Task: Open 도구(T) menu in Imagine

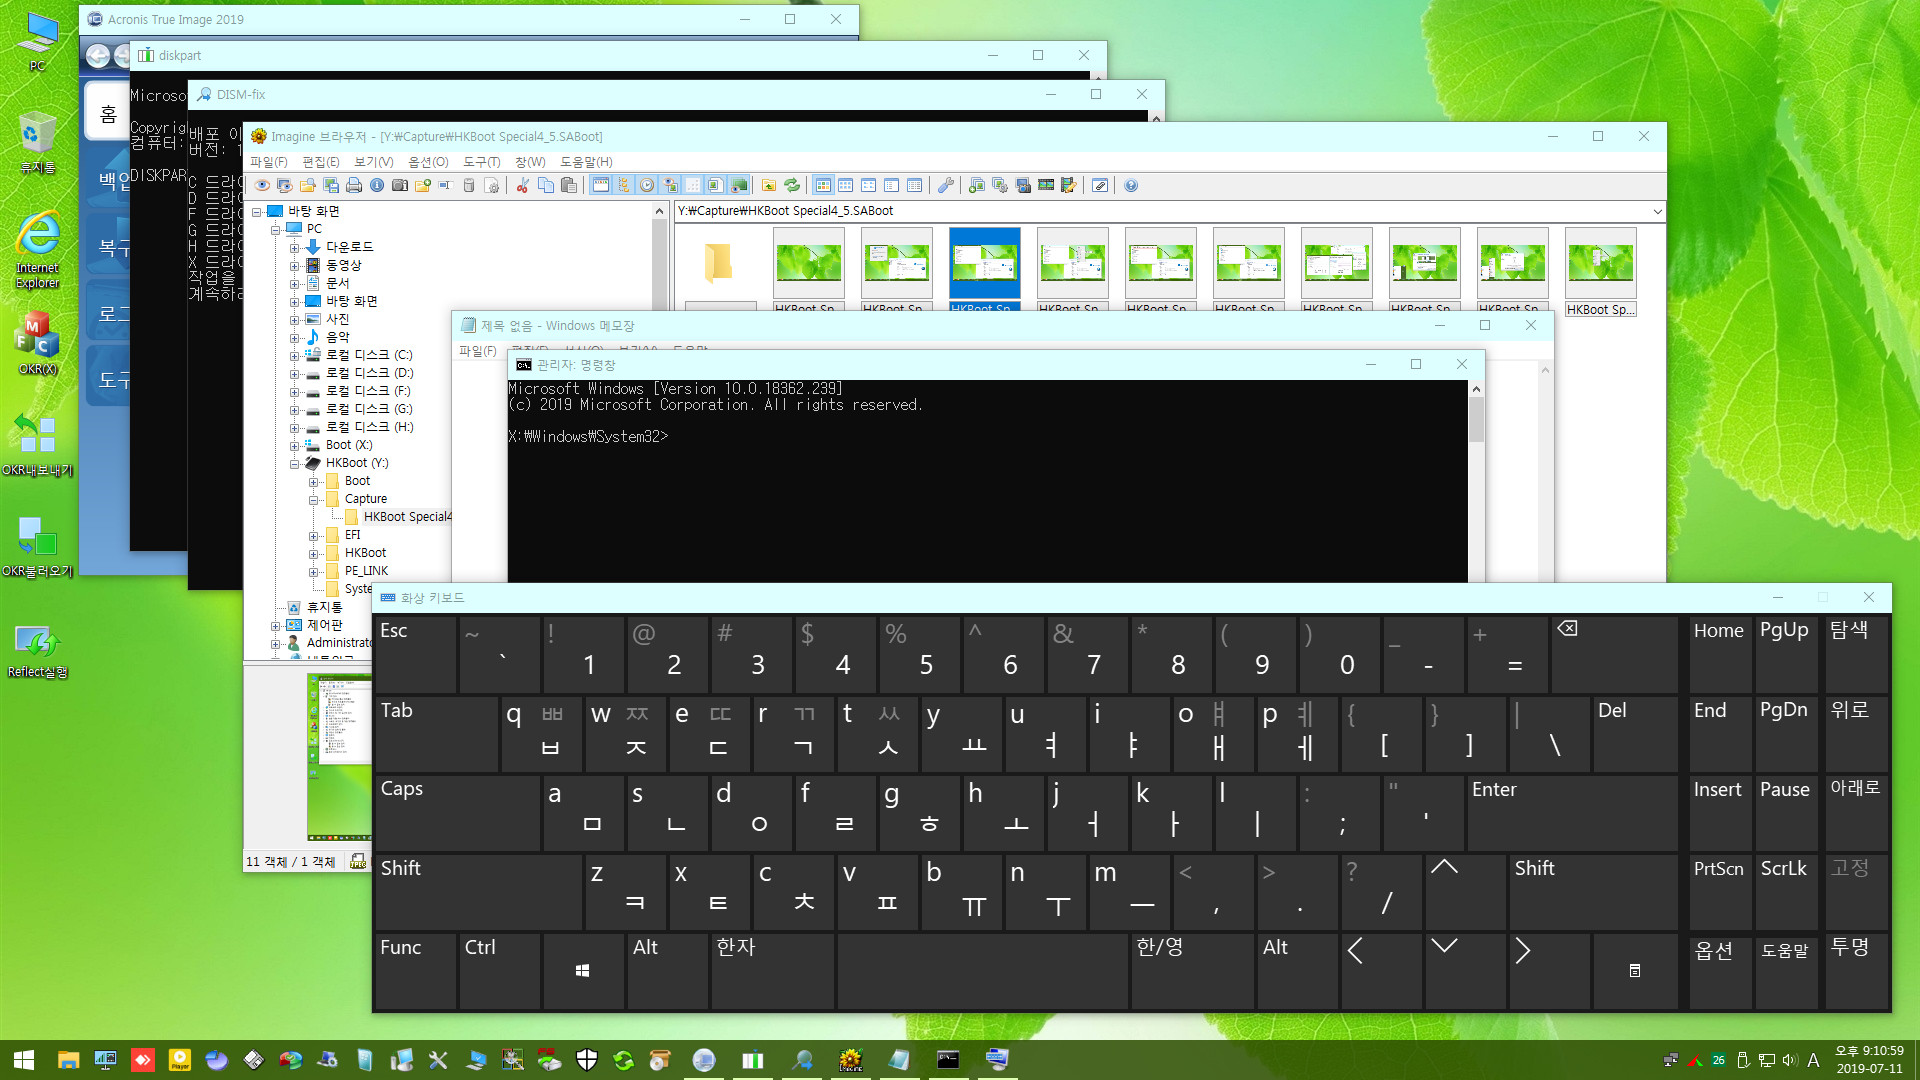Action: 482,162
